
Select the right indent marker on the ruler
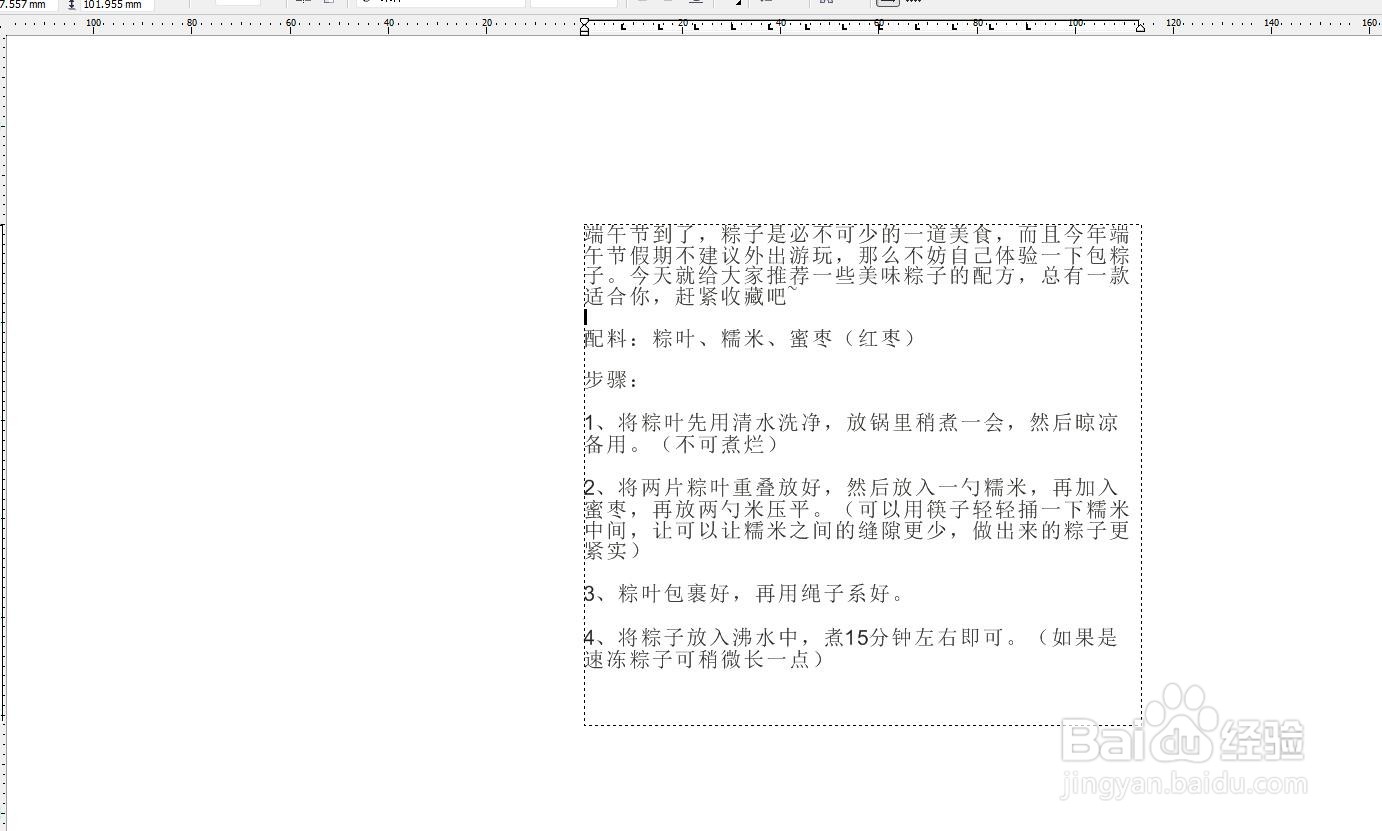[1140, 28]
